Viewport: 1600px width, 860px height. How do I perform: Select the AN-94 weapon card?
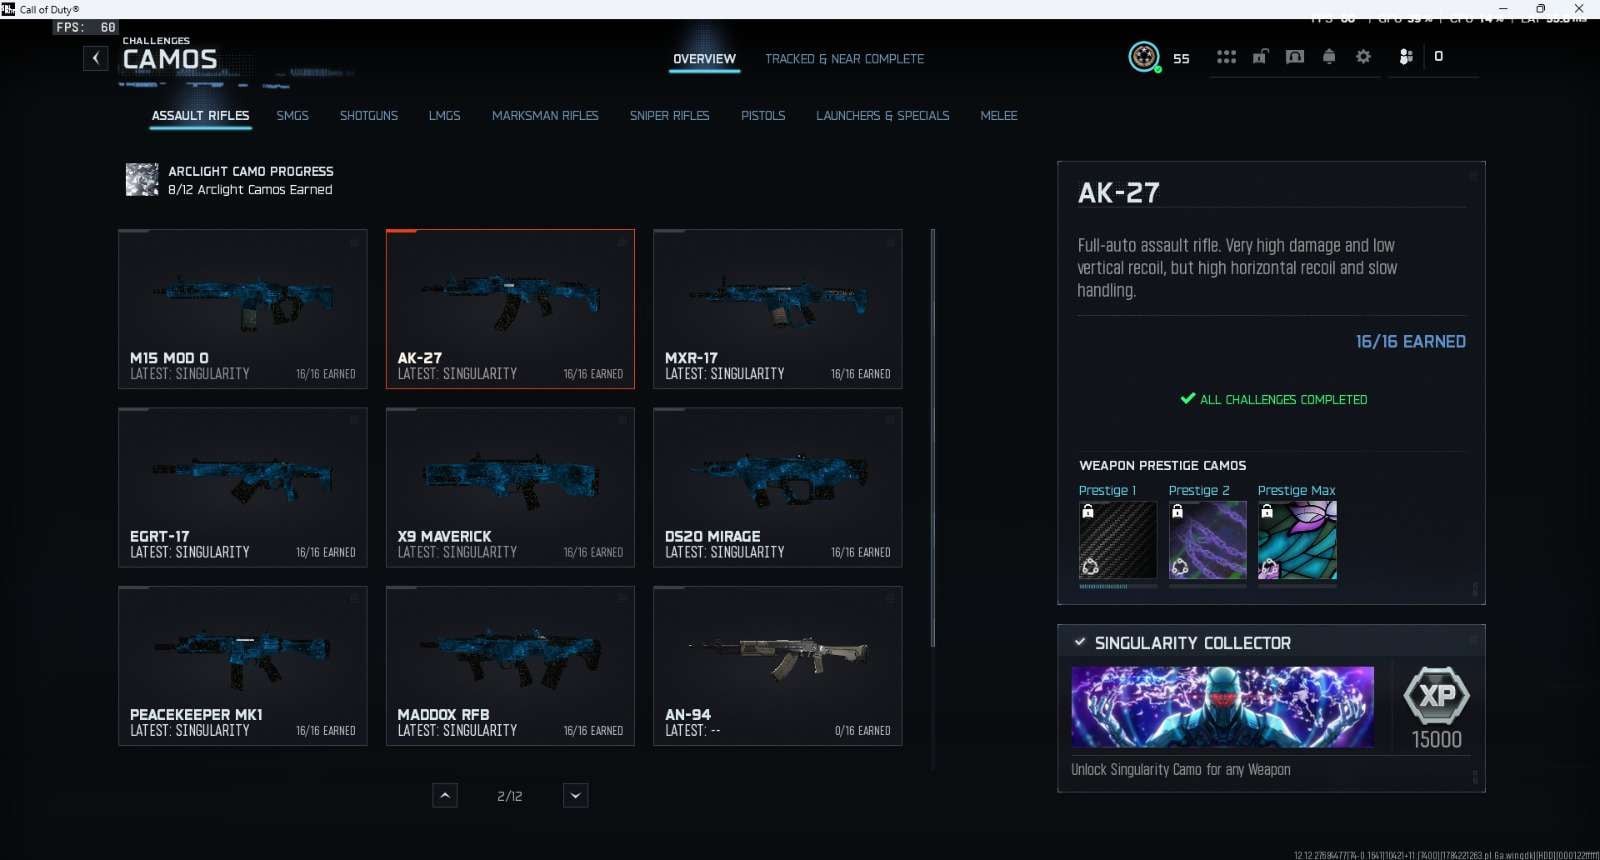pyautogui.click(x=778, y=666)
